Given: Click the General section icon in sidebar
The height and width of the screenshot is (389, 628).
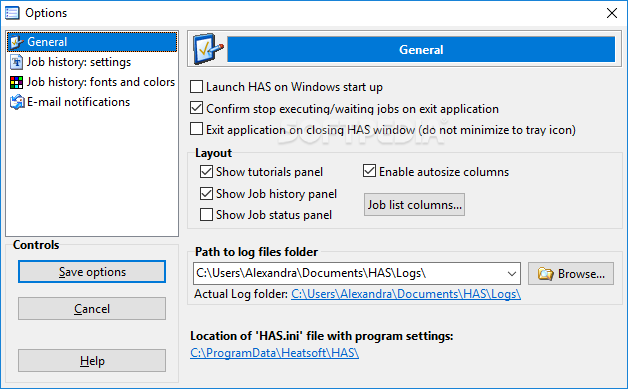Looking at the screenshot, I should coord(16,42).
